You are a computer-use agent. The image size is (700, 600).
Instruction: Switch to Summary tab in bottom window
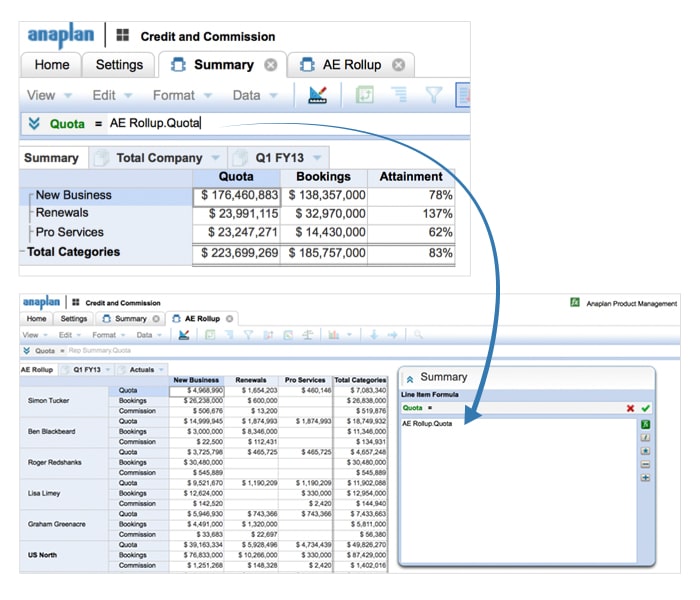coord(130,319)
